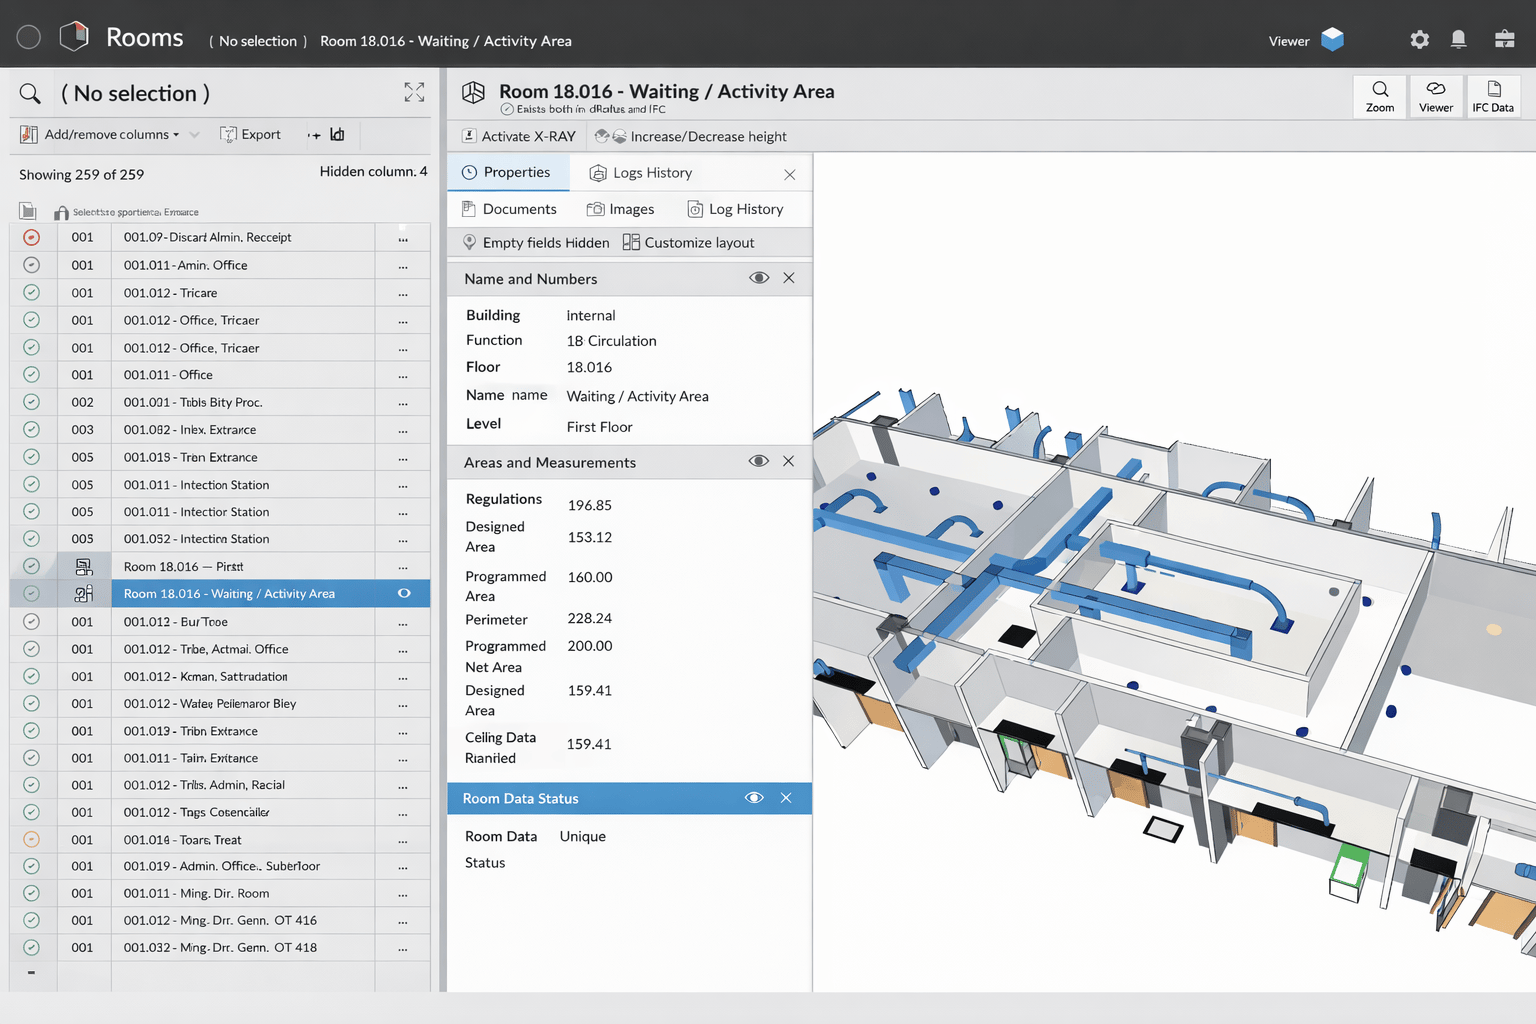Click the briefcase icon in header

coord(1504,40)
